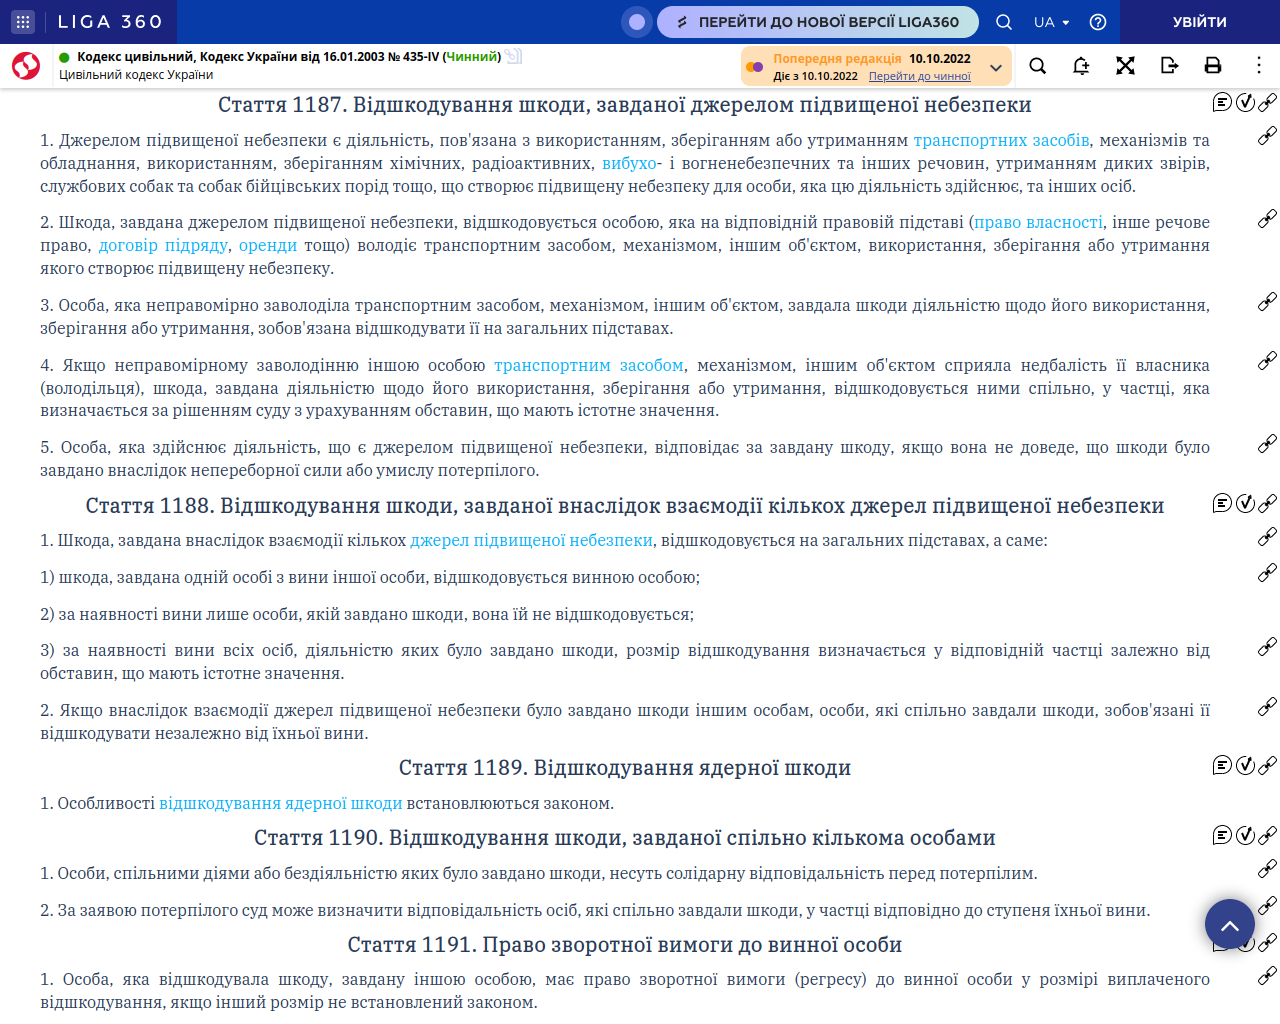
Task: Copy link to paragraph 1 of Стаття 1188
Action: point(1267,537)
